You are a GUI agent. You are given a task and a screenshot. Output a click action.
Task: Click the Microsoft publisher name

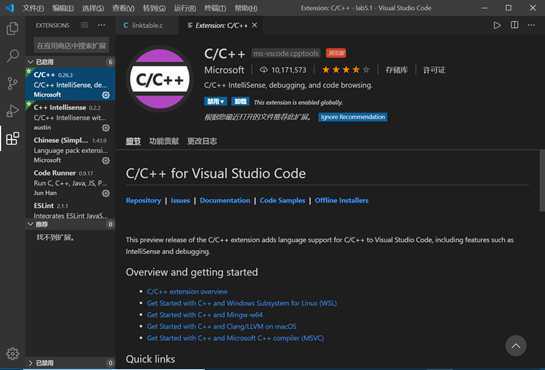(x=224, y=70)
